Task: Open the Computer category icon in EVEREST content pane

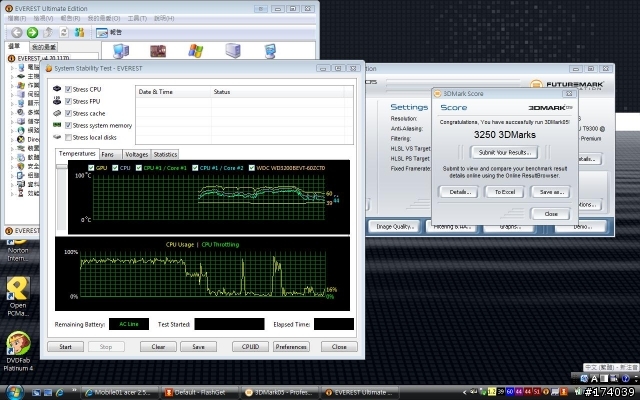Action: click(120, 51)
